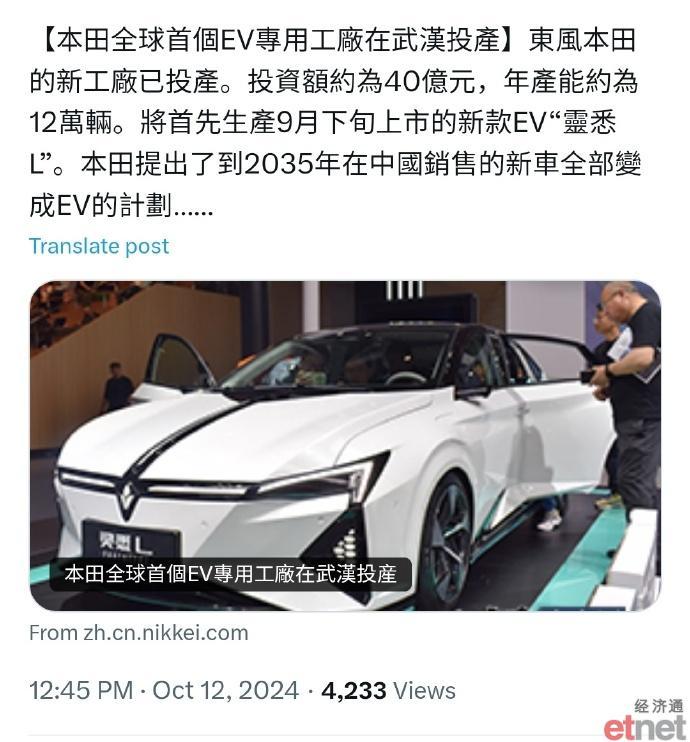
Task: Click the car's front license plate
Action: pyautogui.click(x=132, y=539)
